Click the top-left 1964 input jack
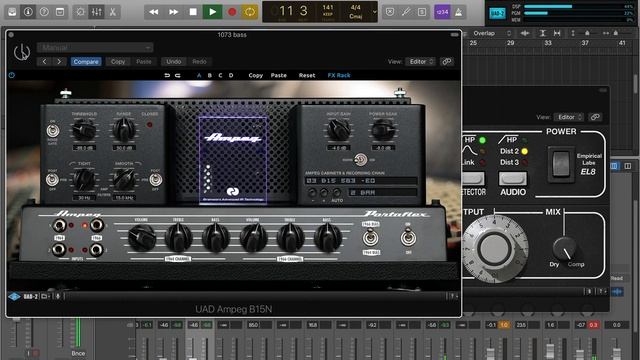The width and height of the screenshot is (640, 360). click(59, 225)
